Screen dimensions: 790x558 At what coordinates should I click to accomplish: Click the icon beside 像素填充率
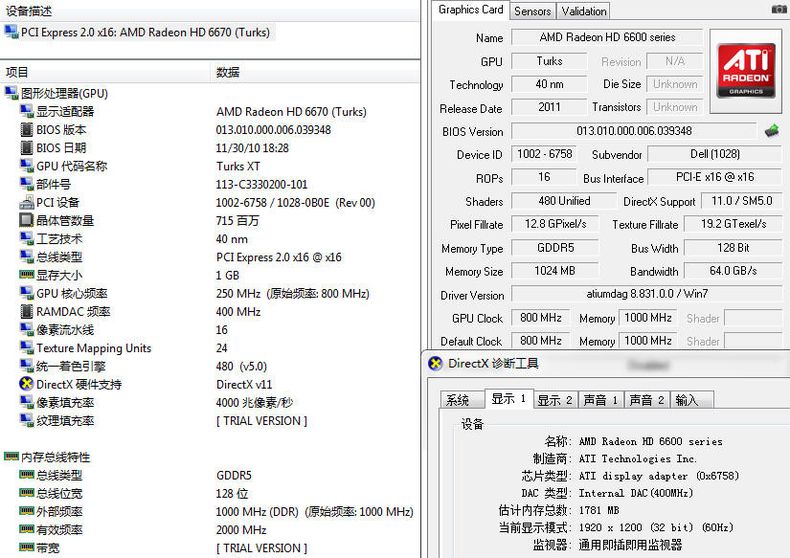[x=27, y=401]
